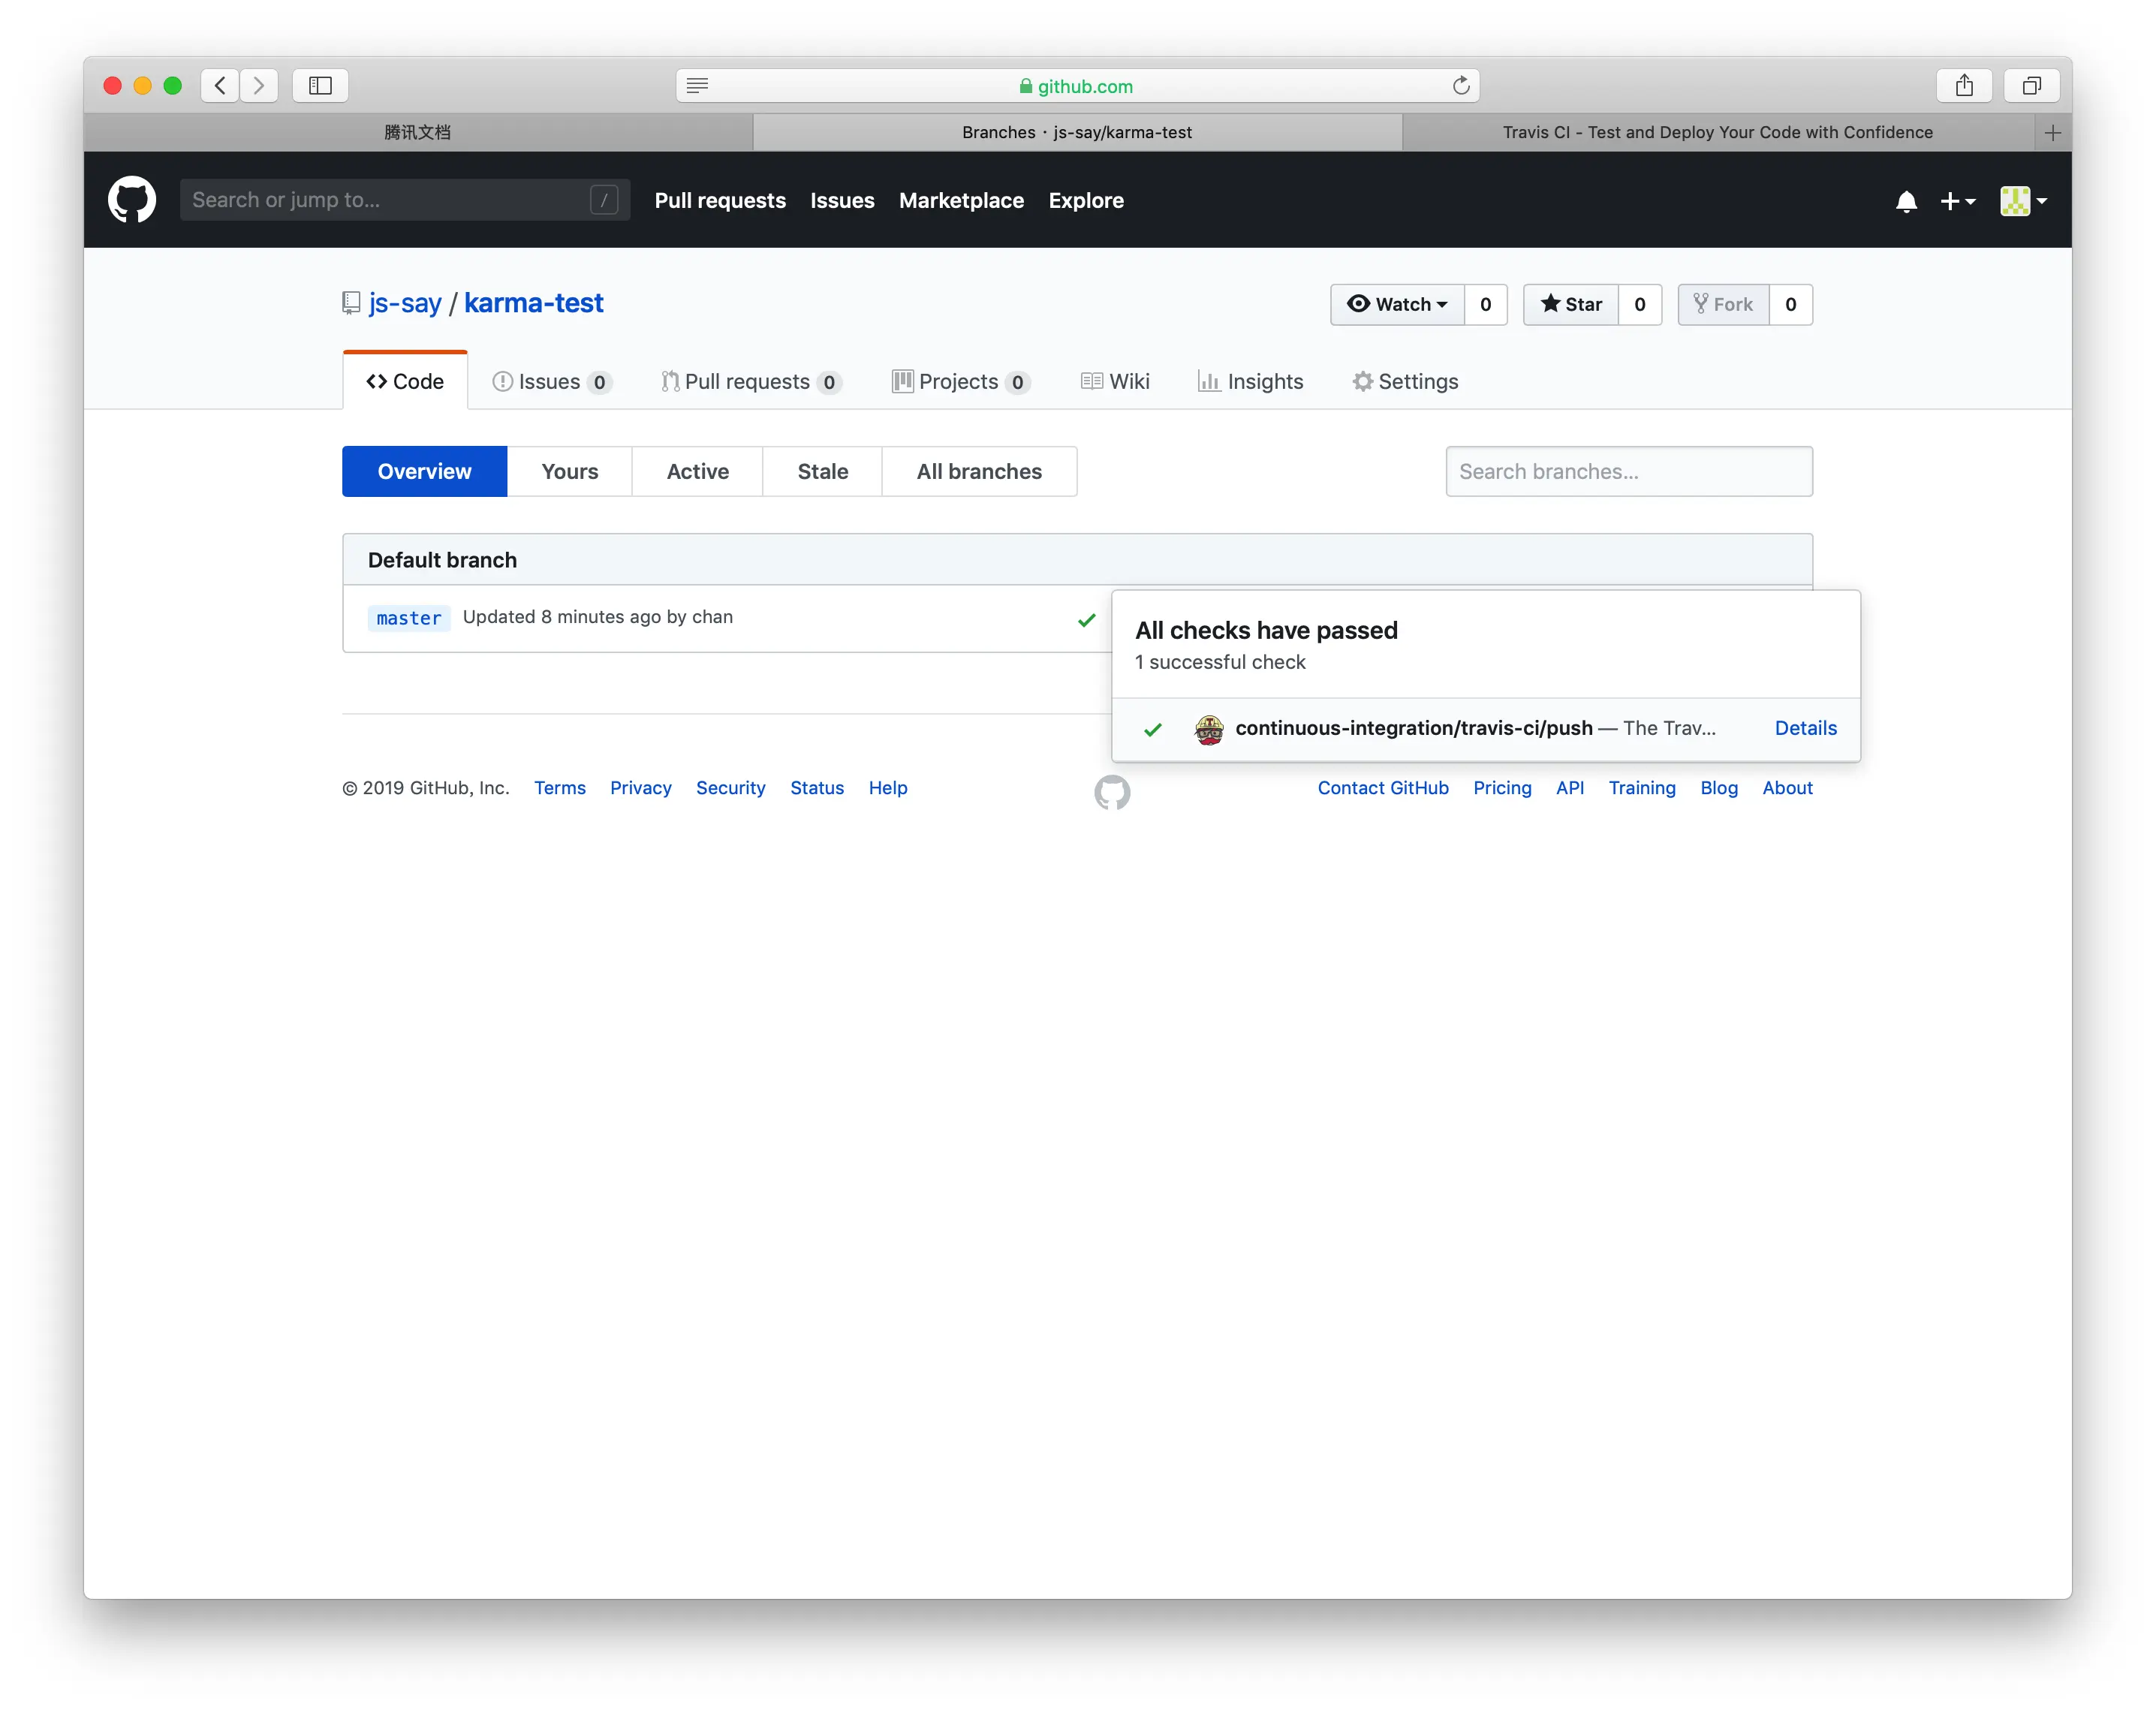Image resolution: width=2156 pixels, height=1710 pixels.
Task: Open the Code repository tab
Action: pos(405,382)
